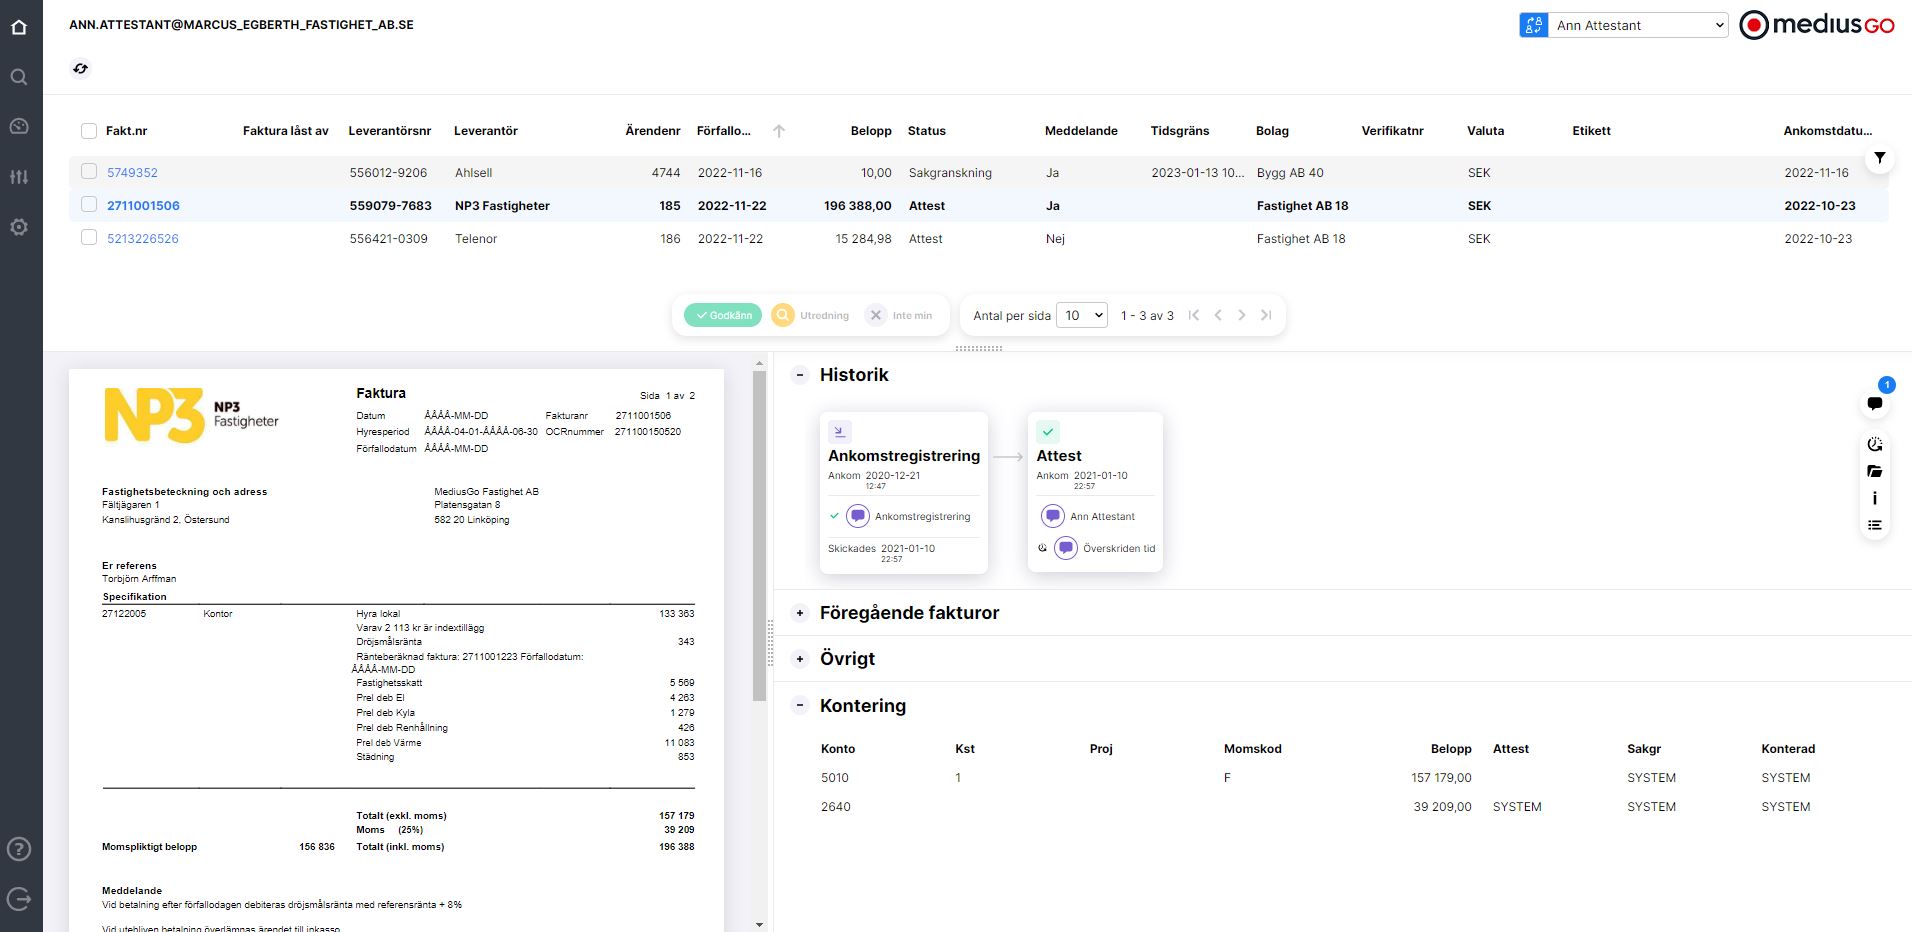
Task: Select the checkbox for NP3 Fastigheter invoice
Action: tap(89, 205)
